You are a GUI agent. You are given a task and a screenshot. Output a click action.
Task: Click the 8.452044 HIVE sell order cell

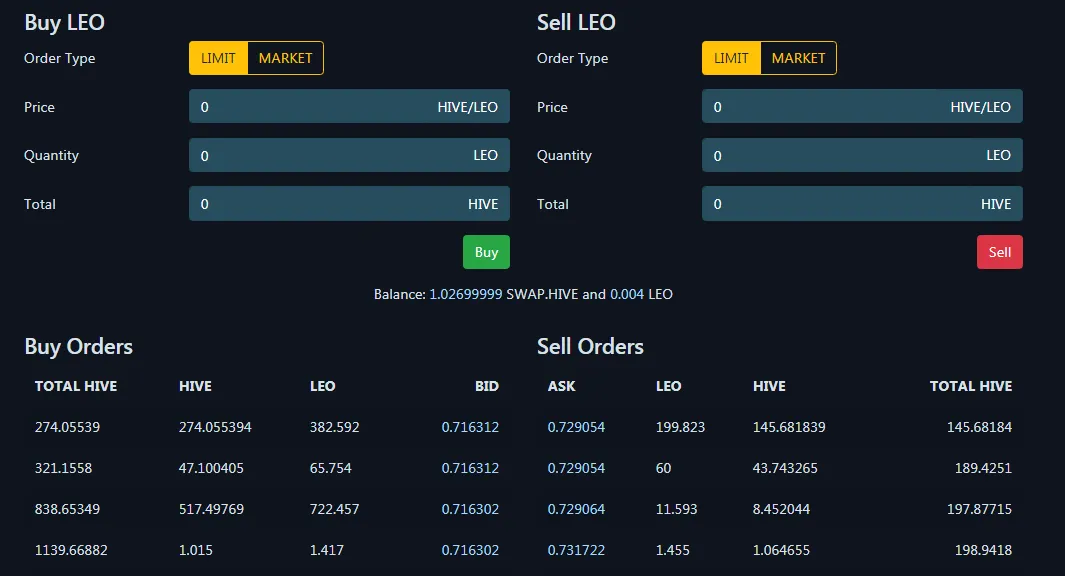[781, 509]
